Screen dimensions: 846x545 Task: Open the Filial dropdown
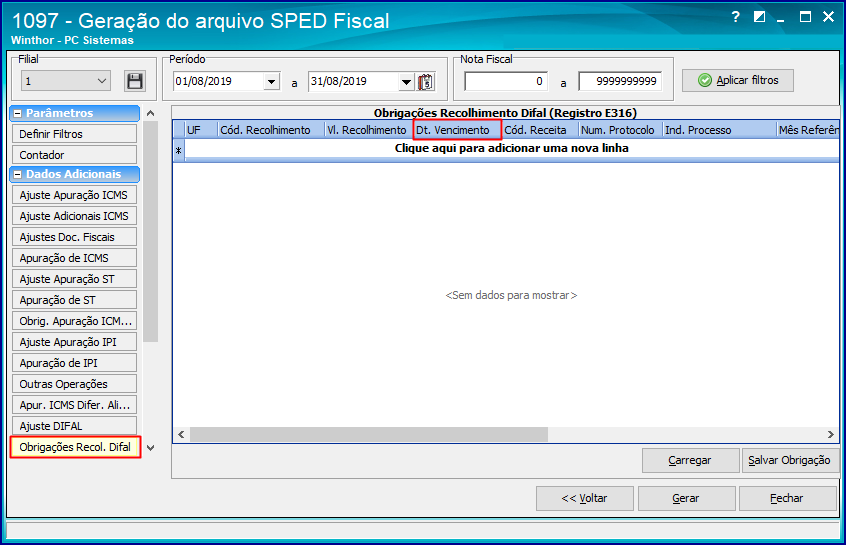pos(102,81)
